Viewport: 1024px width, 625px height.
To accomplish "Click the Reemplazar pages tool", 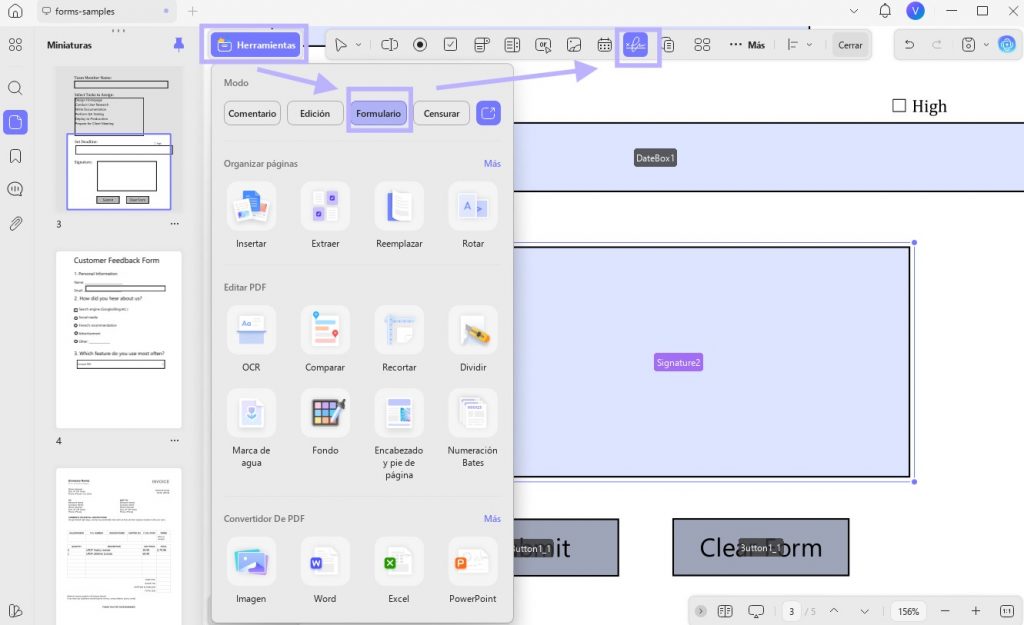I will (x=399, y=215).
